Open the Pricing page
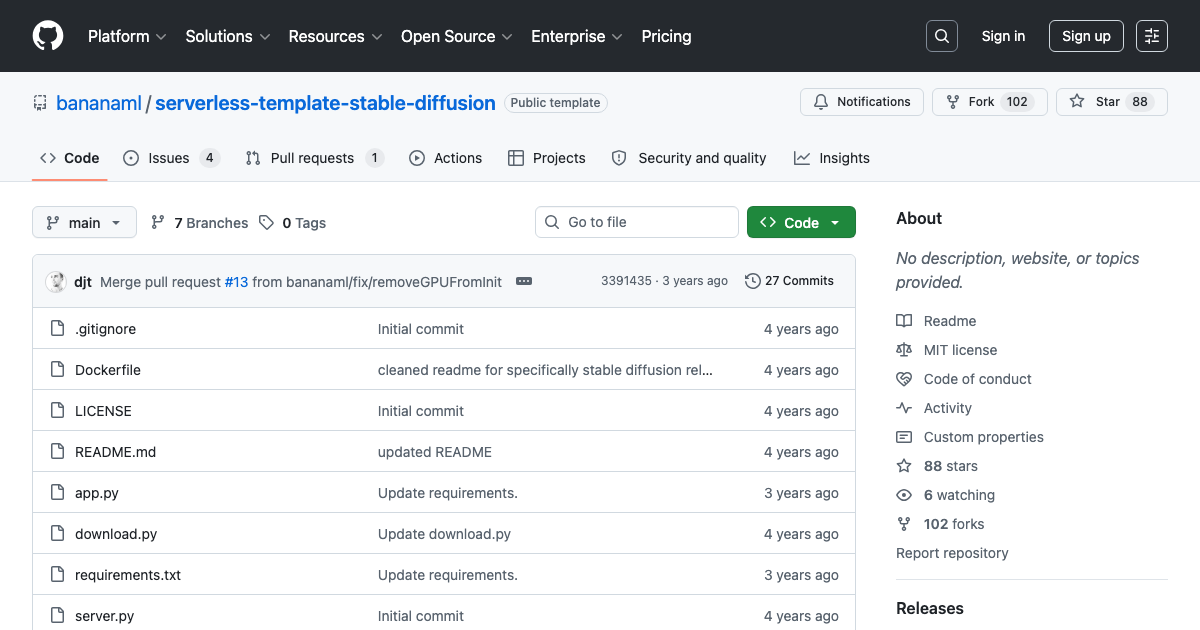 click(x=666, y=36)
